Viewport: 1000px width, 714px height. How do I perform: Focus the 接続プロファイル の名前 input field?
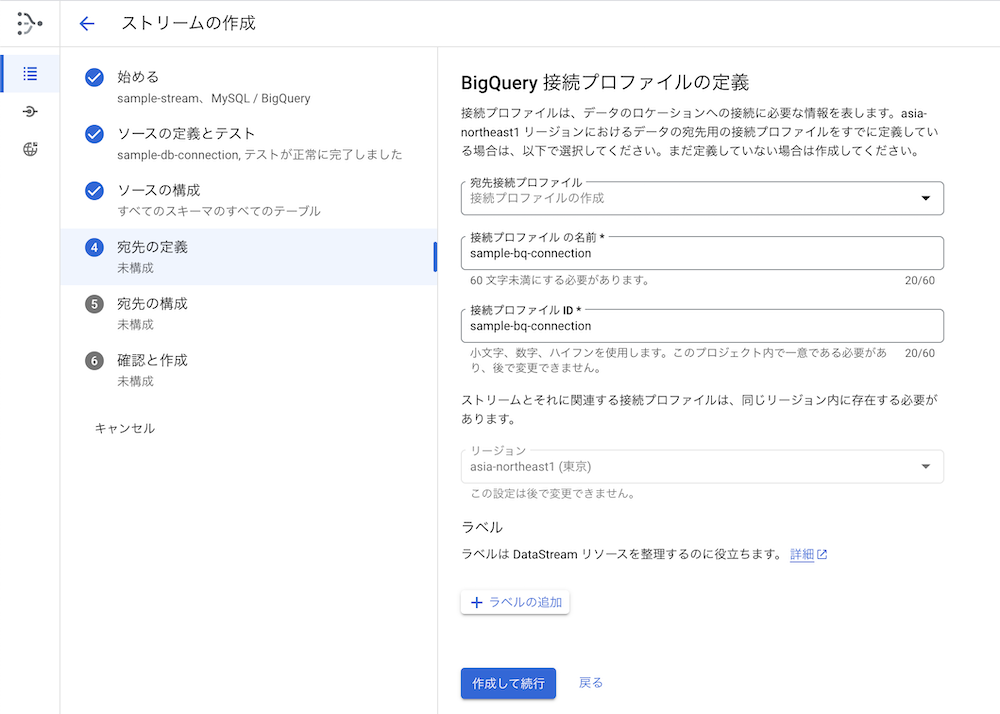click(702, 253)
